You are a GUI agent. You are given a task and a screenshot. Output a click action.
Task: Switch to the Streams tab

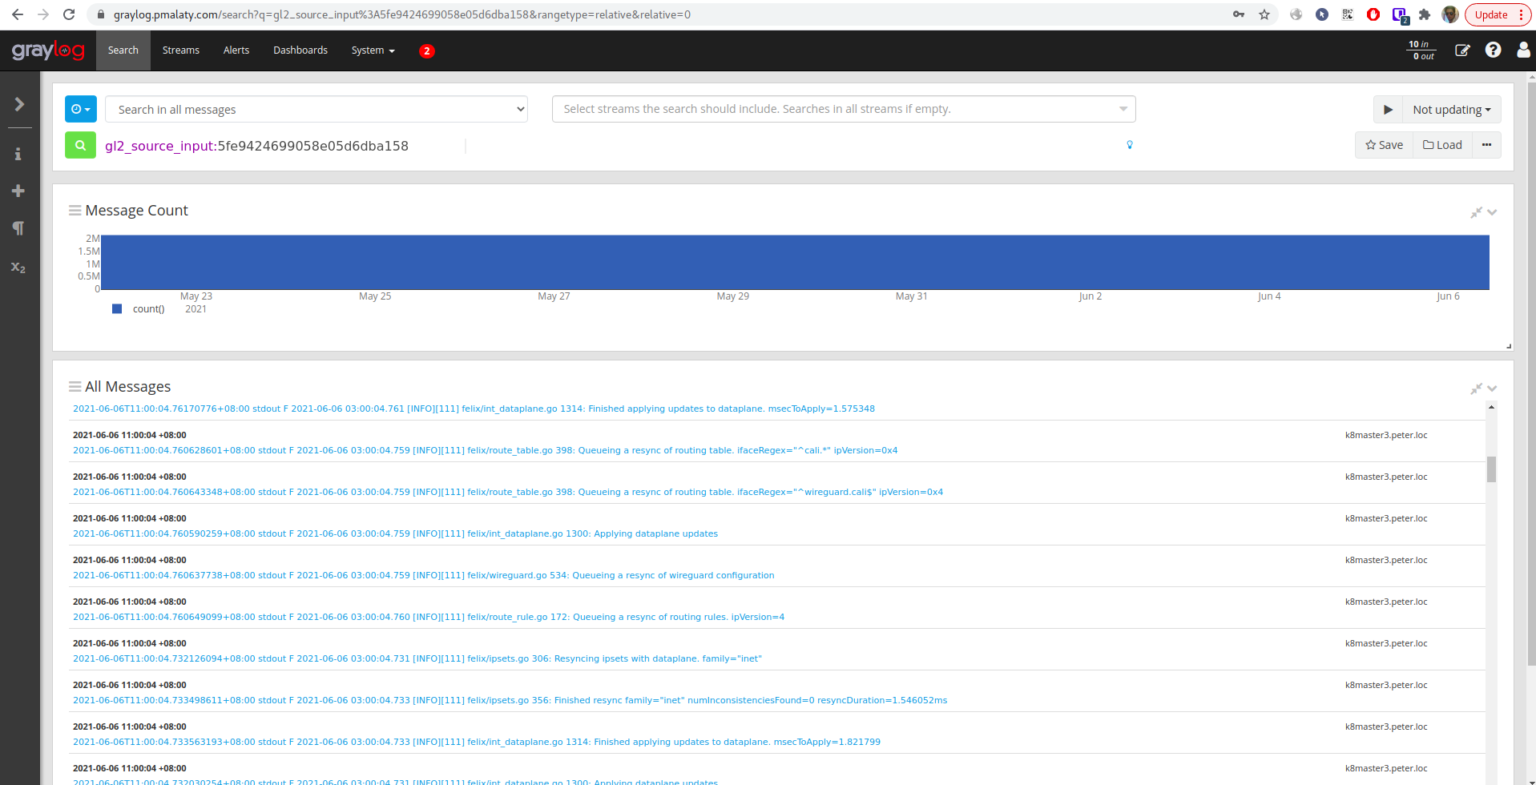point(180,49)
